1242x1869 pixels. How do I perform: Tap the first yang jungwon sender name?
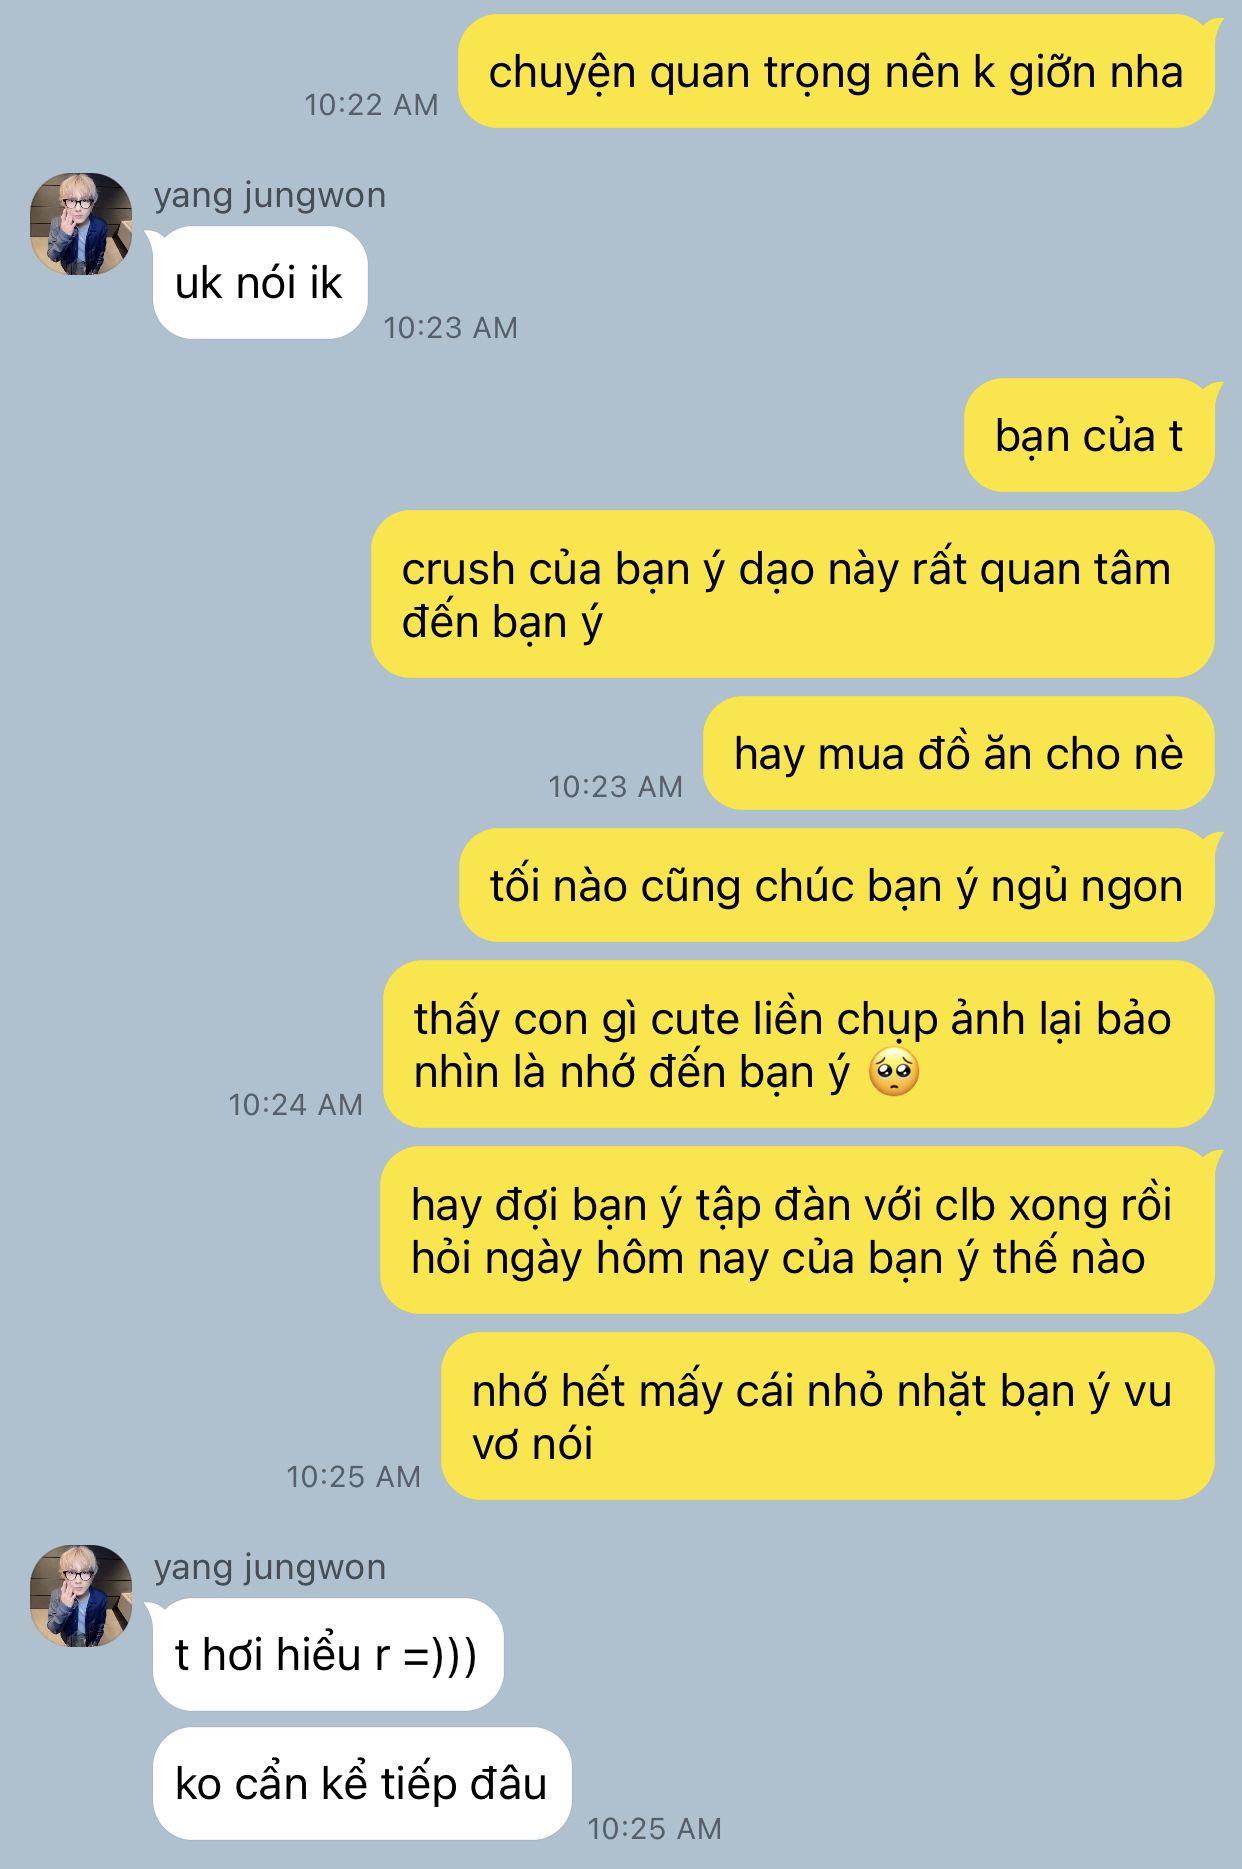[x=270, y=195]
